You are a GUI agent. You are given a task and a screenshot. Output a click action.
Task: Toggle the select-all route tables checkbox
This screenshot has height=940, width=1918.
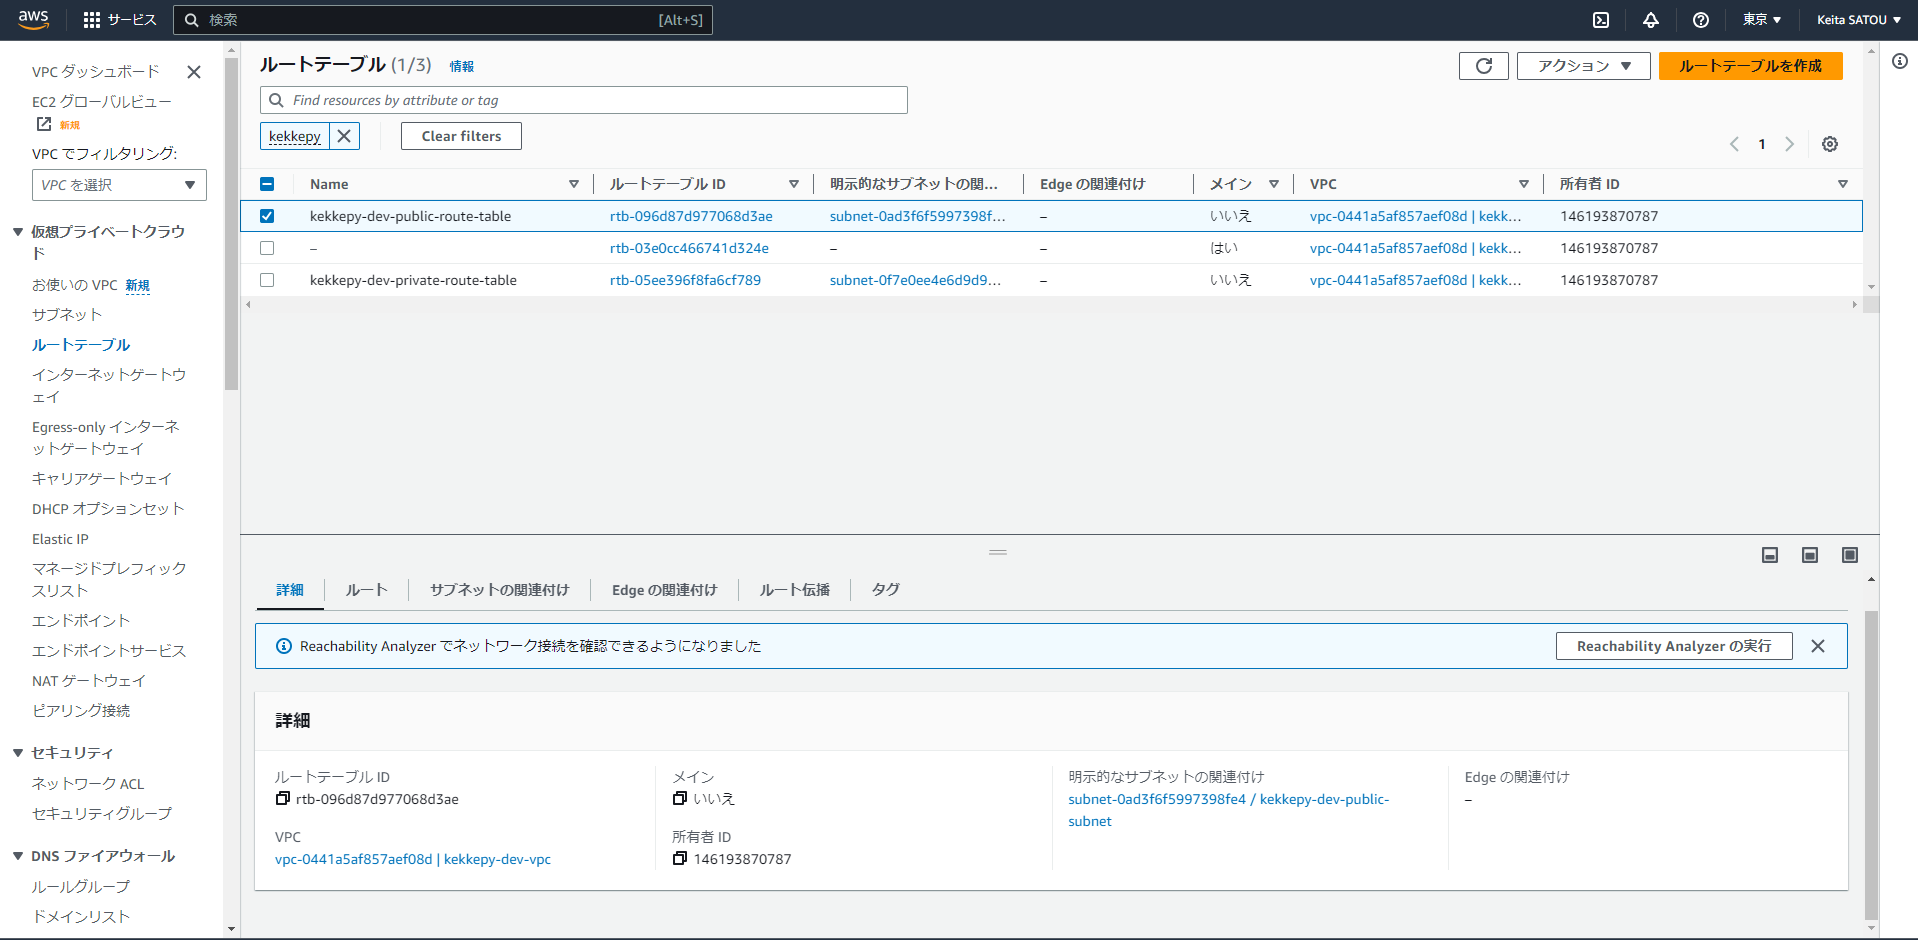point(267,184)
